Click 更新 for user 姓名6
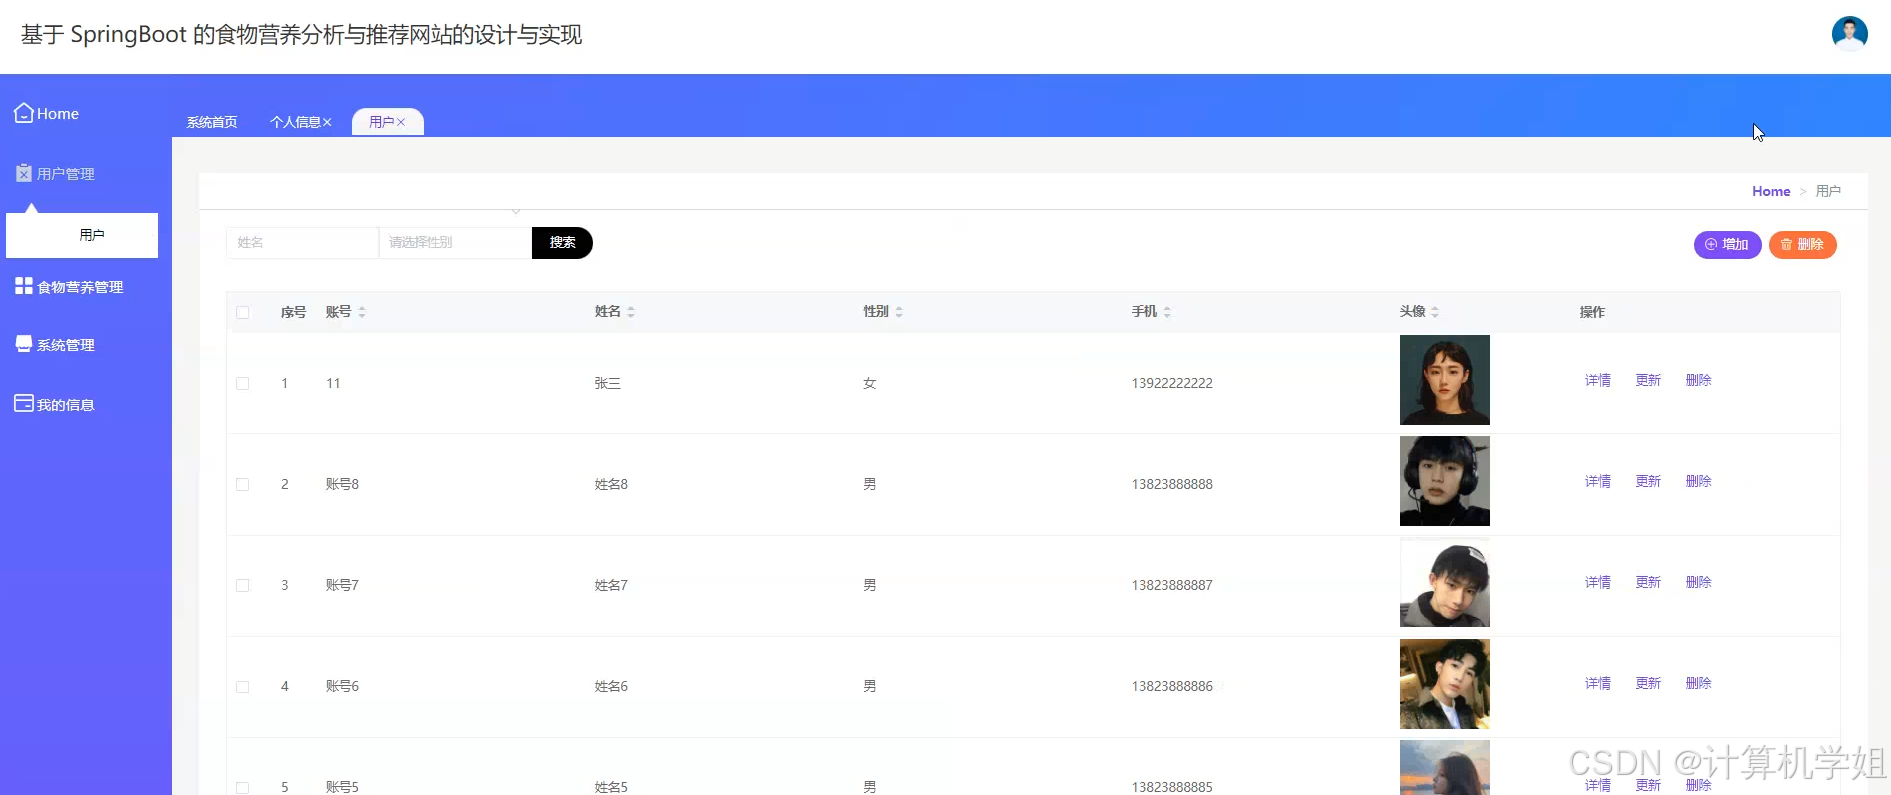The height and width of the screenshot is (795, 1891). [1648, 683]
